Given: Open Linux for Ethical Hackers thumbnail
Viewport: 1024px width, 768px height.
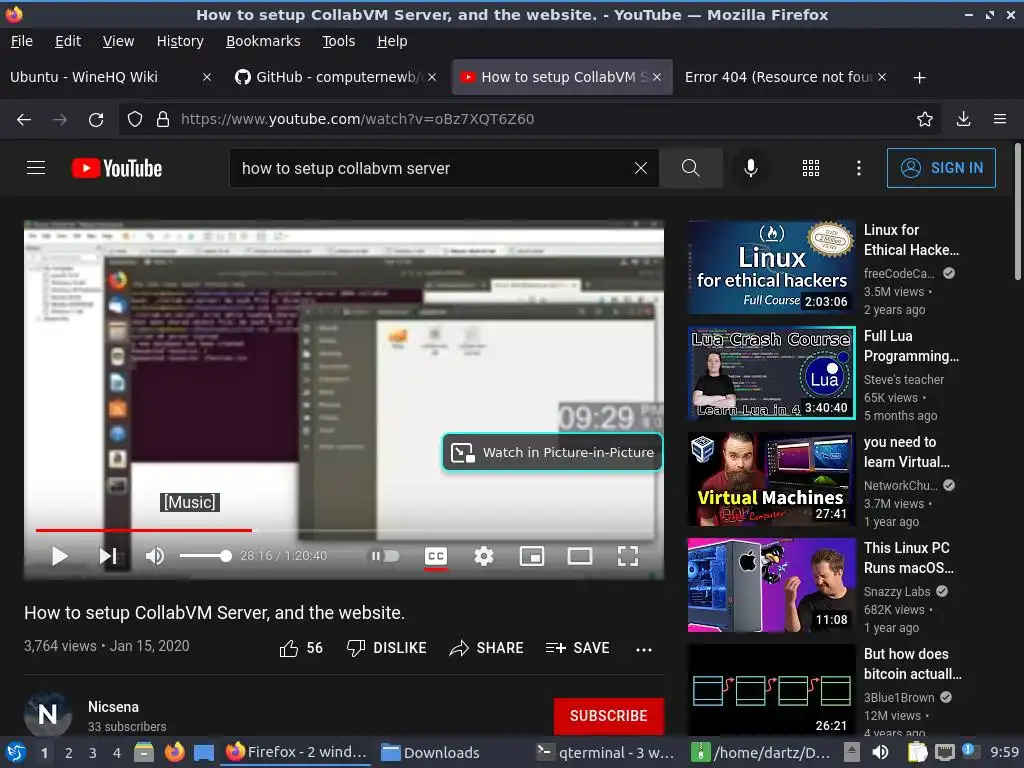Looking at the screenshot, I should (771, 267).
